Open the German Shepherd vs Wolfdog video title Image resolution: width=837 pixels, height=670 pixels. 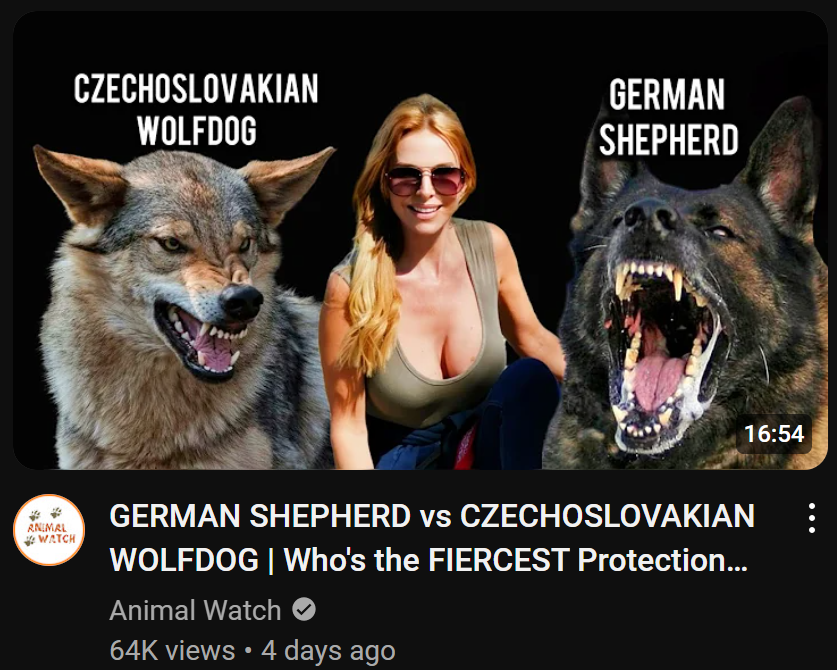click(431, 538)
